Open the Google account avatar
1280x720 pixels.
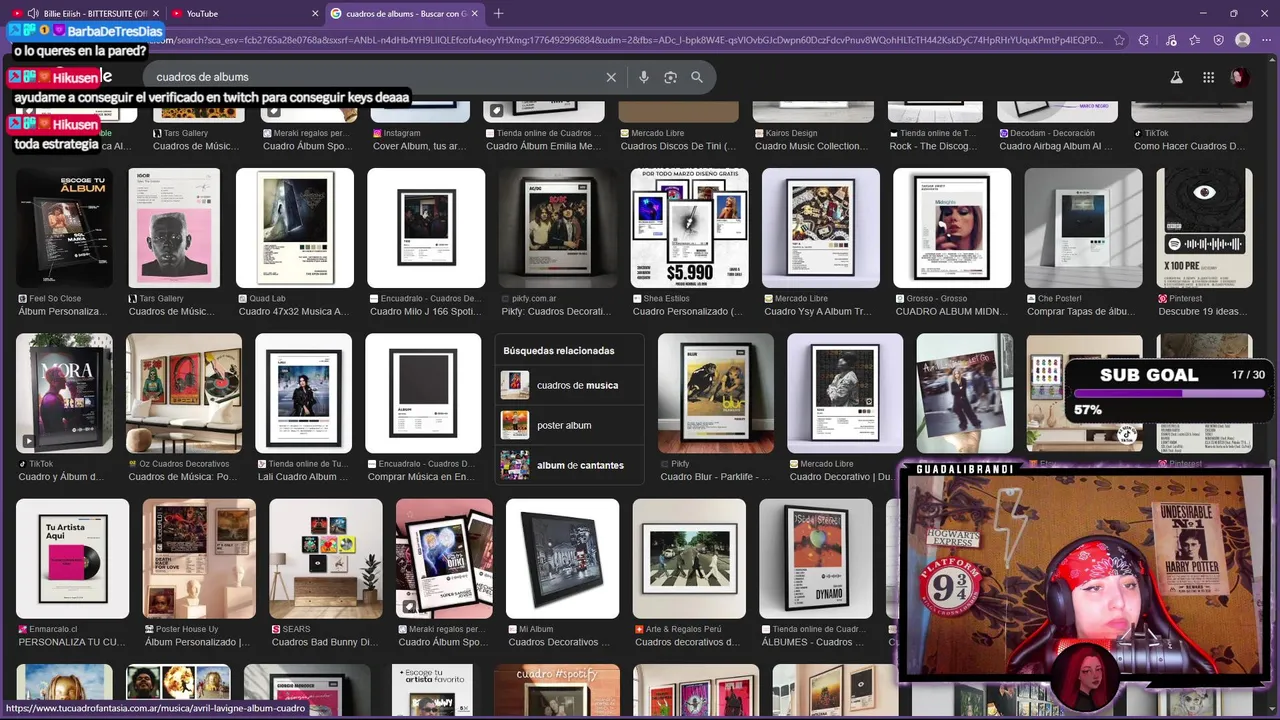click(x=1239, y=77)
